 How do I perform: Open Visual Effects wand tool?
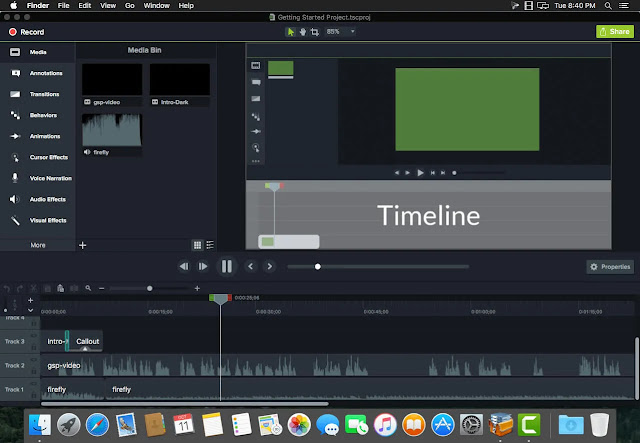(15, 220)
